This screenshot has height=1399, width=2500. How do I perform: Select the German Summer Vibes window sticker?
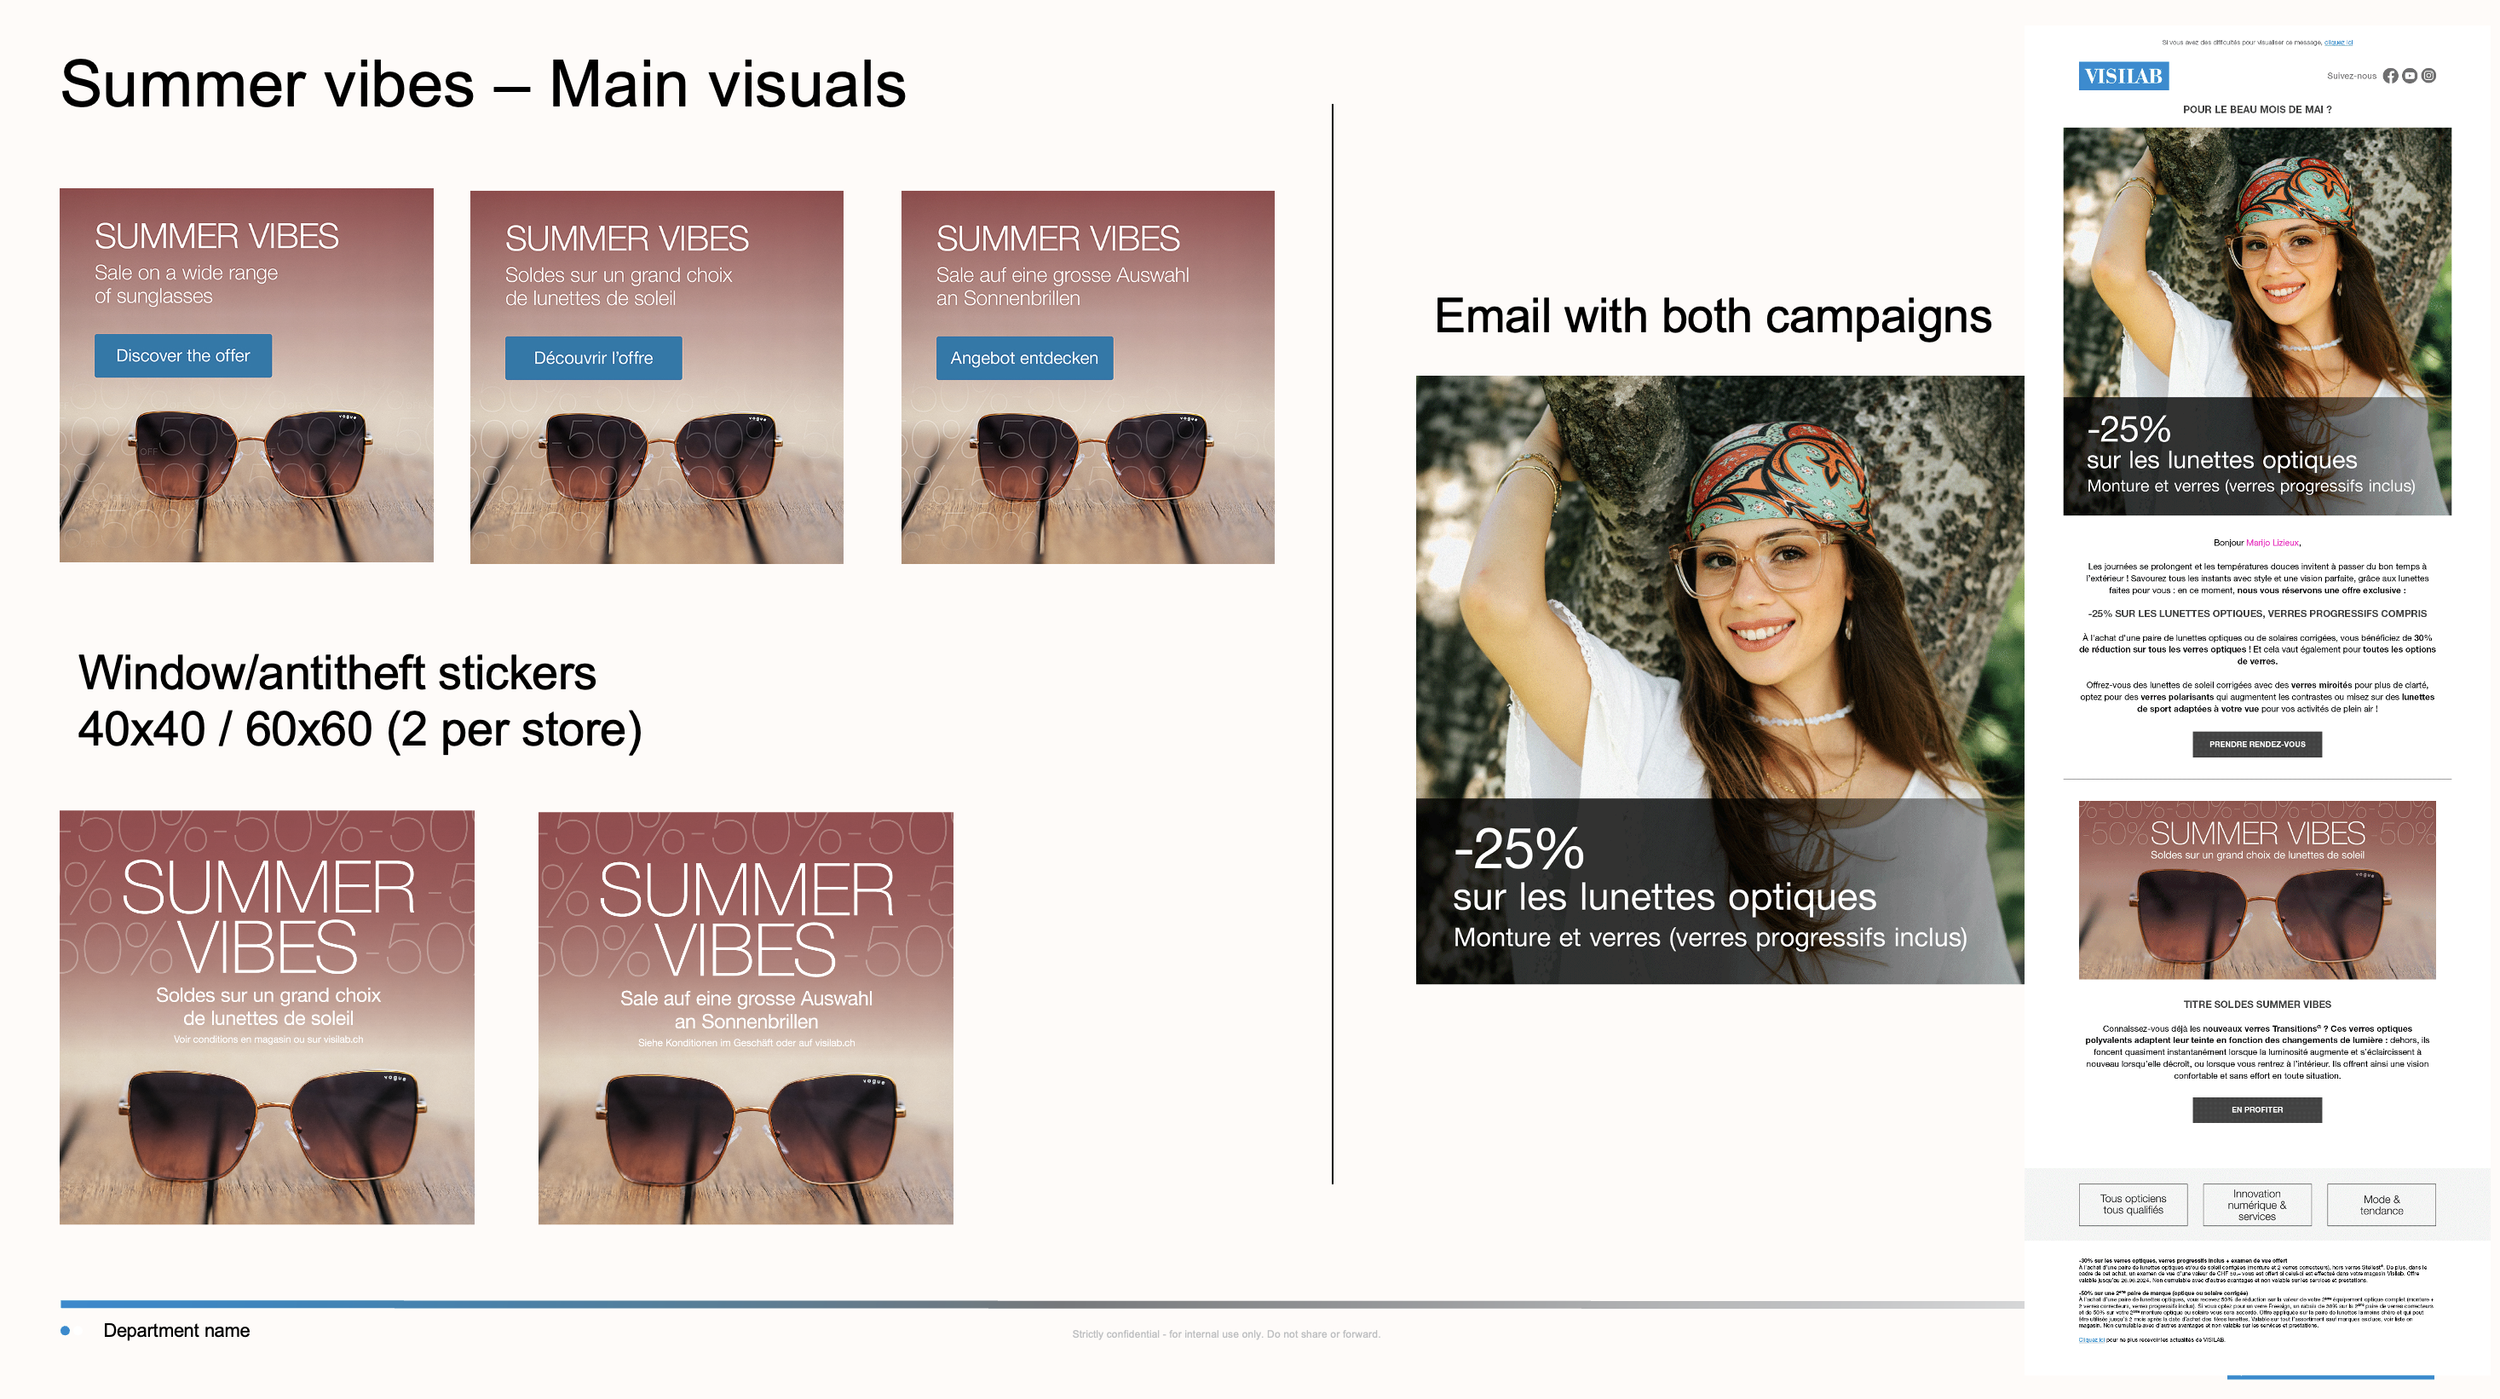(x=746, y=1018)
